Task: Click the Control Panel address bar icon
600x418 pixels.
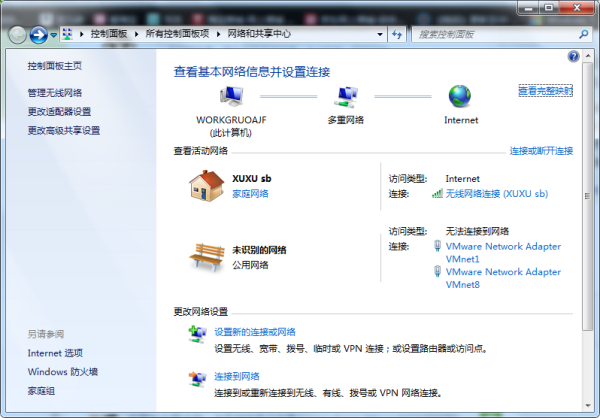Action: 67,34
